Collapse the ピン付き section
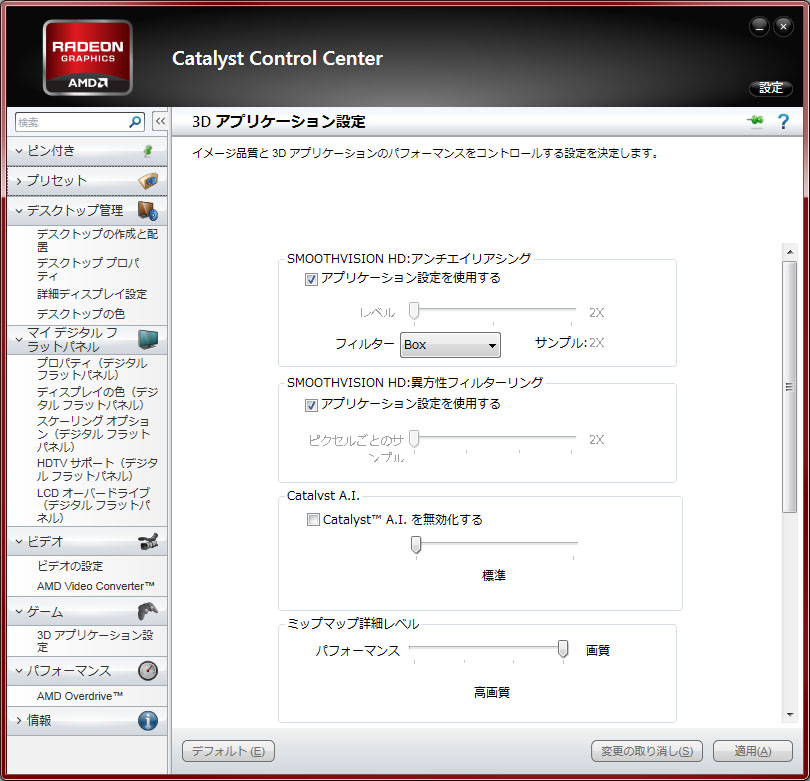This screenshot has height=781, width=810. click(19, 151)
